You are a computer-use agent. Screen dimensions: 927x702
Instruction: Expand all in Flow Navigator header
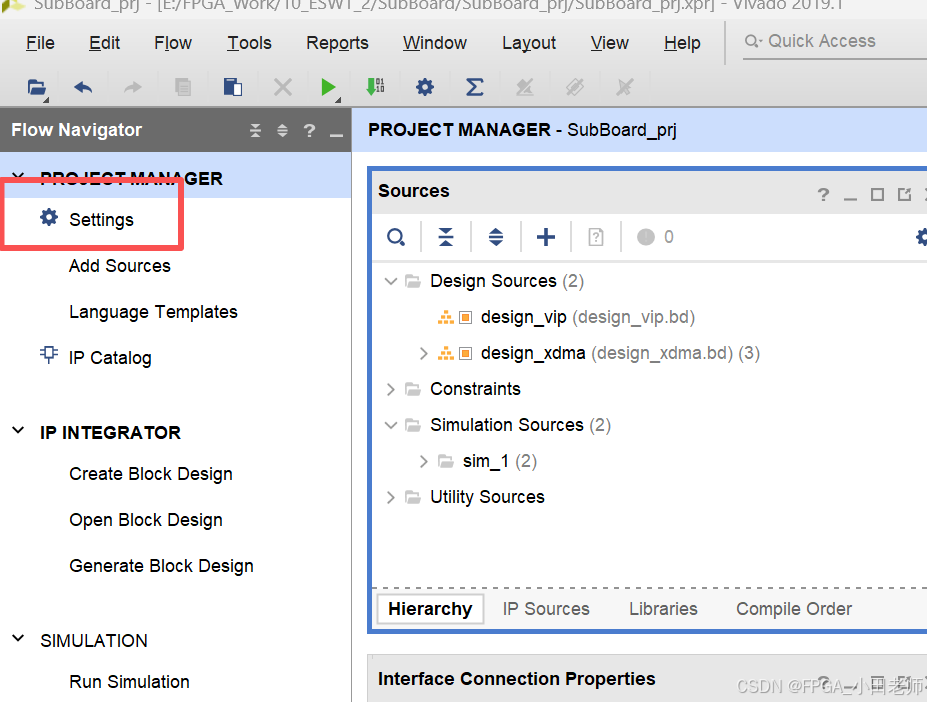tap(282, 130)
